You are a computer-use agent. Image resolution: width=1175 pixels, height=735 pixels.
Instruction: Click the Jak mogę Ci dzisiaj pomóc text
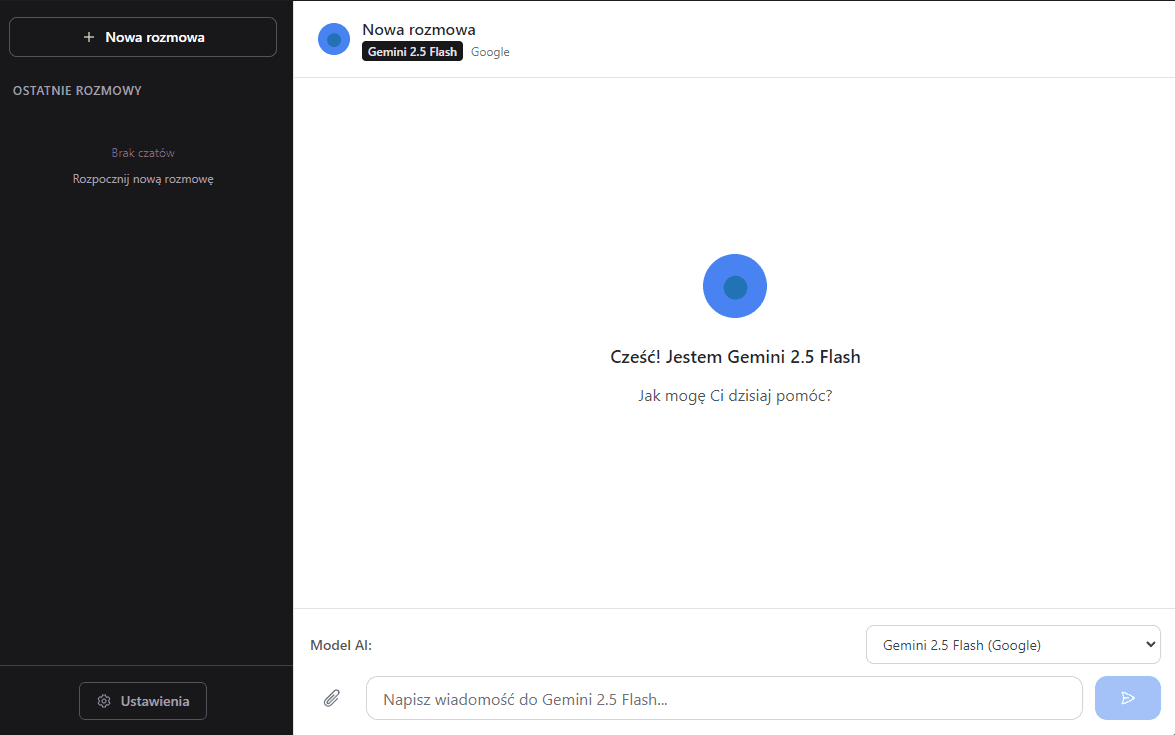(x=735, y=395)
